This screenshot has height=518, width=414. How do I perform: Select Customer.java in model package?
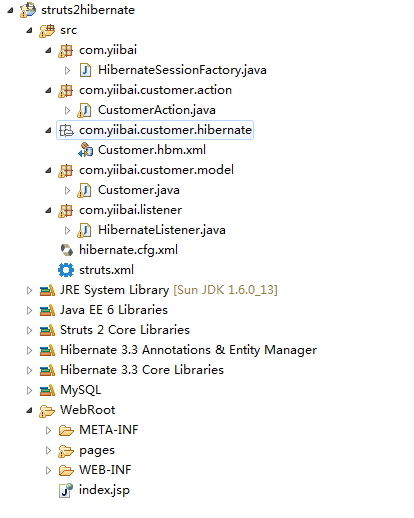139,190
